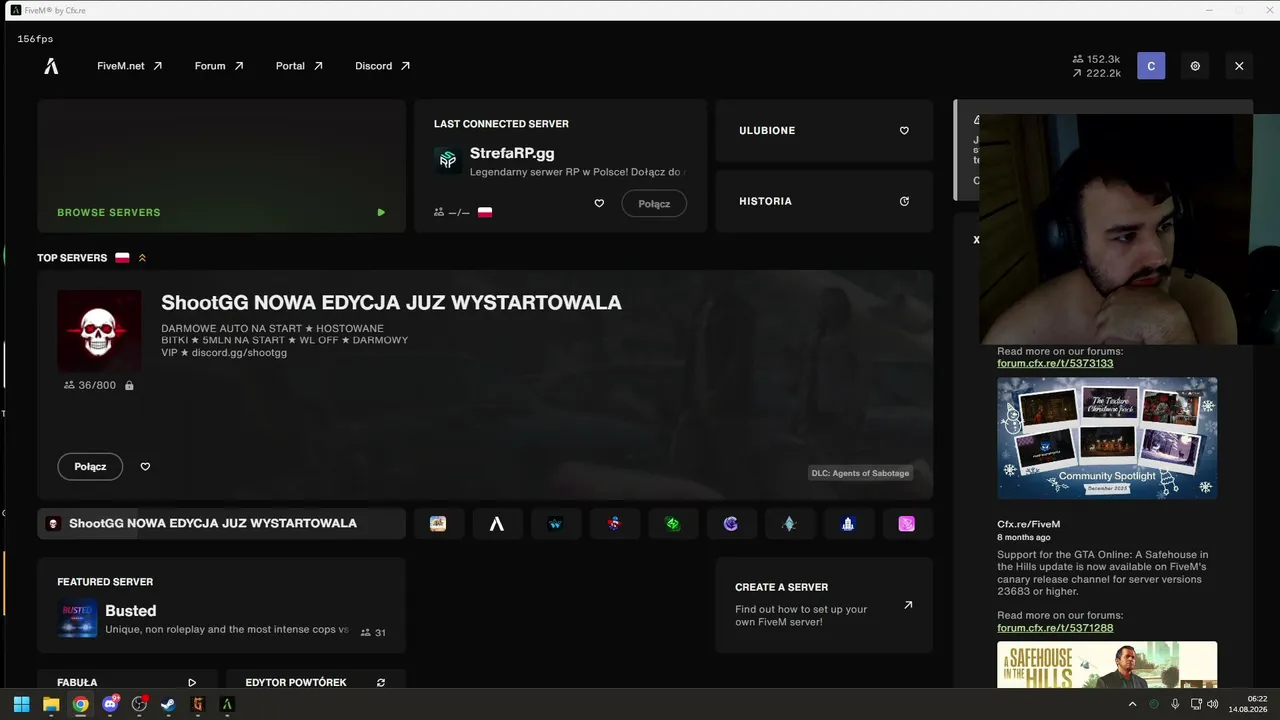Select the green diamond server tile
The height and width of the screenshot is (720, 1280).
(673, 523)
